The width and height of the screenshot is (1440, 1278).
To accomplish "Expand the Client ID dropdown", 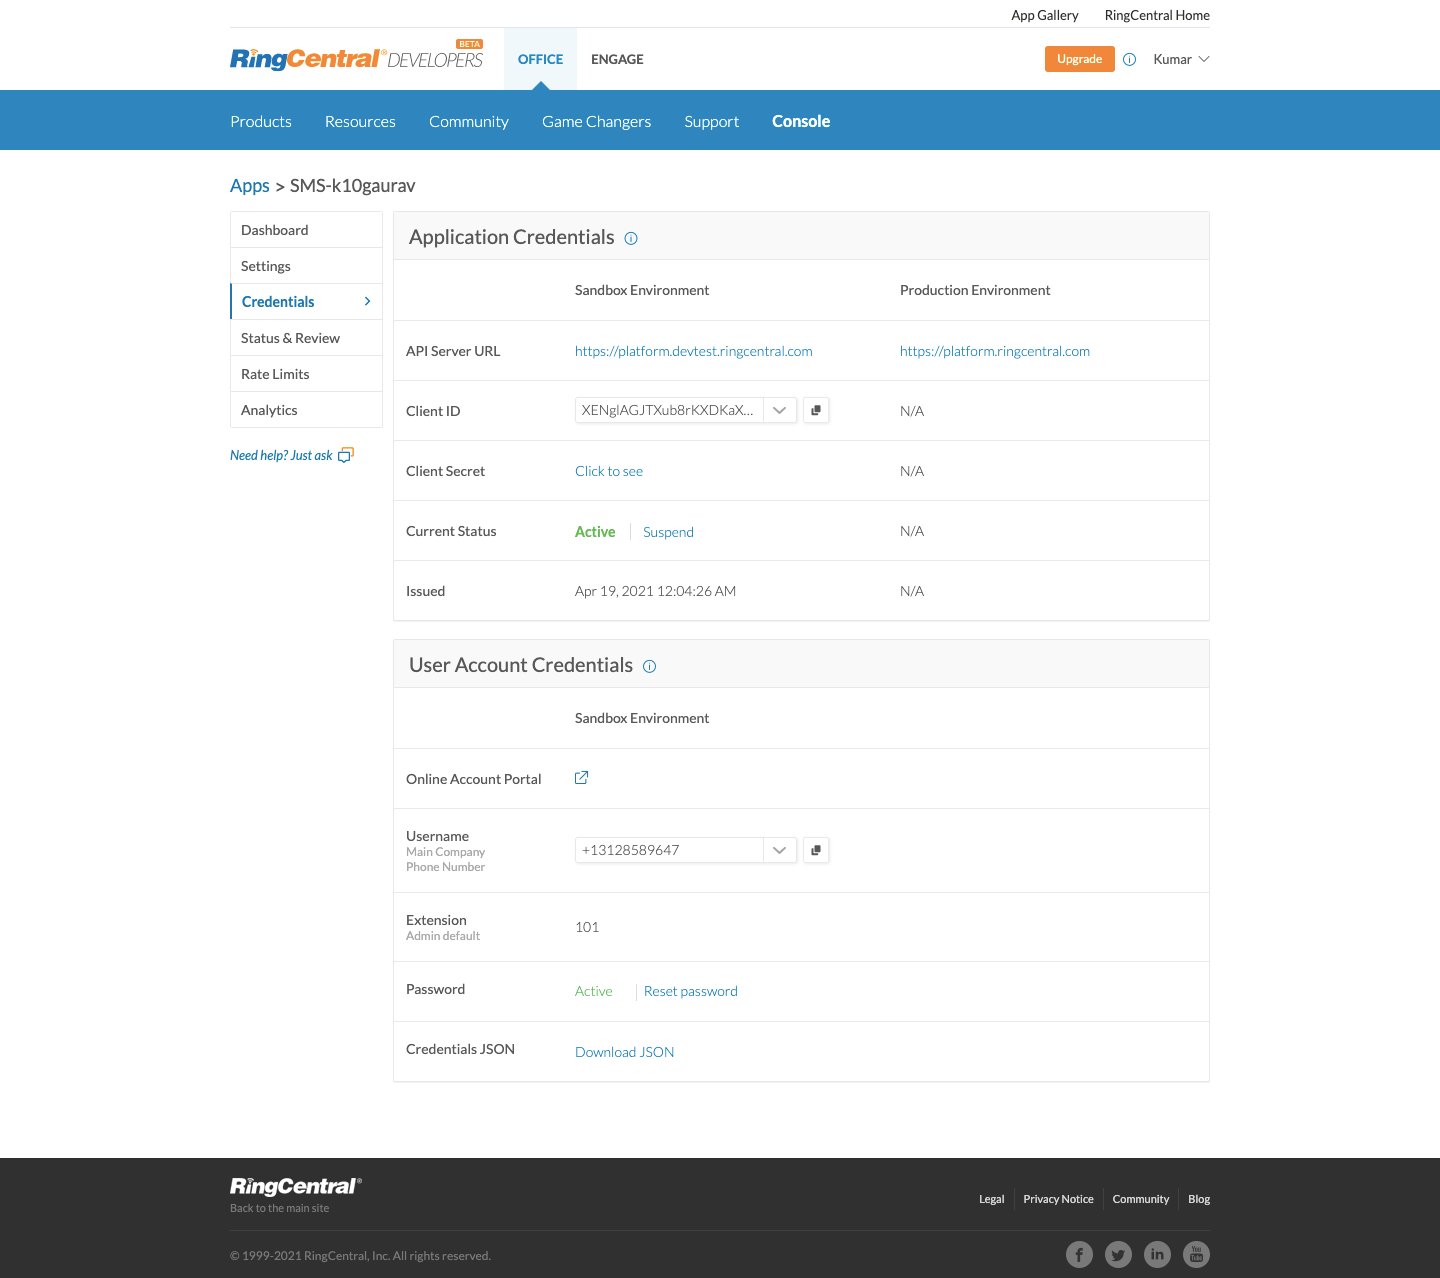I will pyautogui.click(x=780, y=410).
